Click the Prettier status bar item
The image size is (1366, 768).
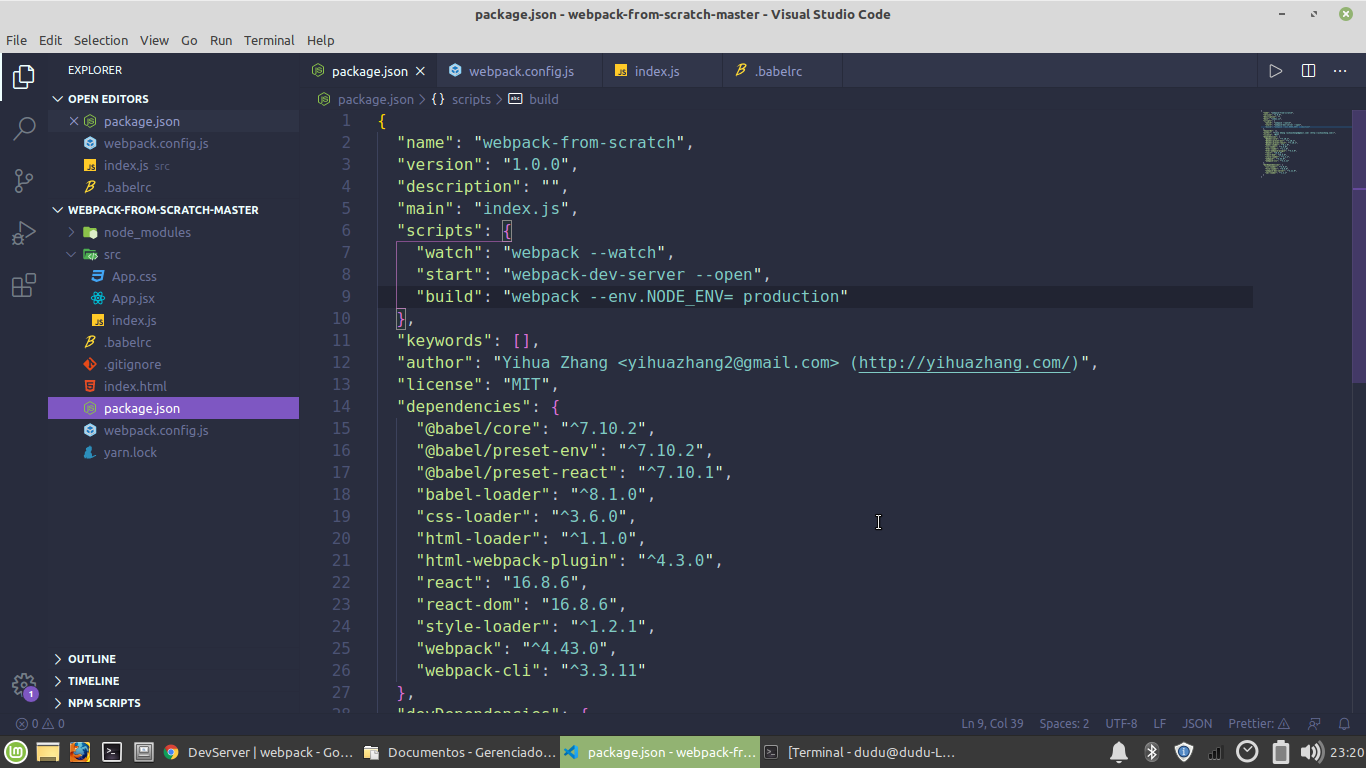click(1259, 723)
